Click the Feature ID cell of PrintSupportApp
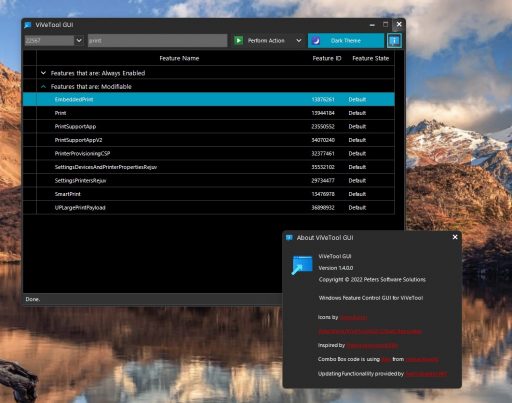 tap(323, 126)
